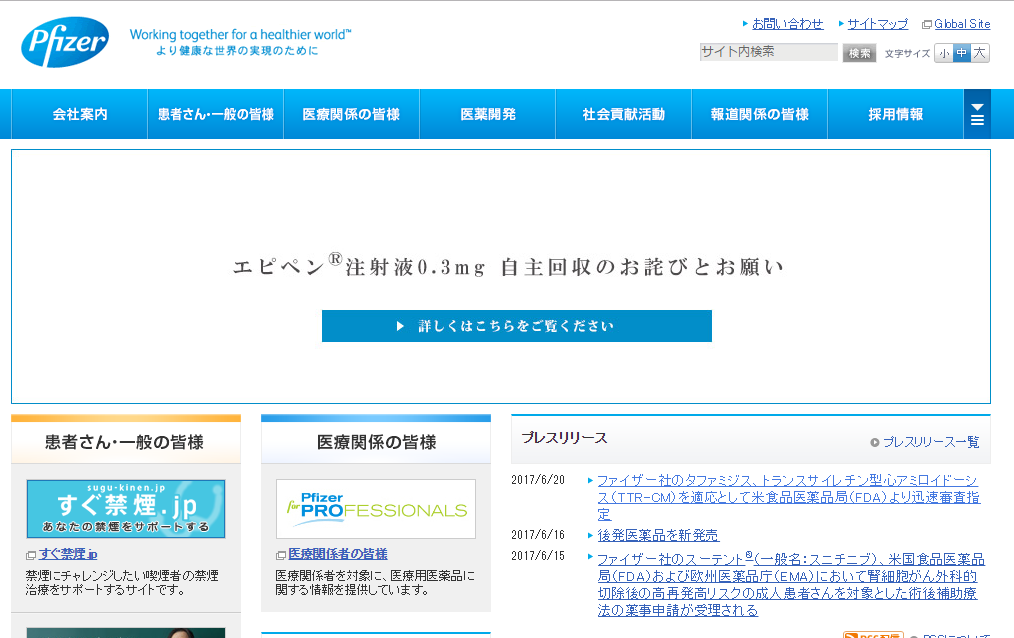
Task: Click the 医療関係の皆様 section heading
Action: coord(376,442)
